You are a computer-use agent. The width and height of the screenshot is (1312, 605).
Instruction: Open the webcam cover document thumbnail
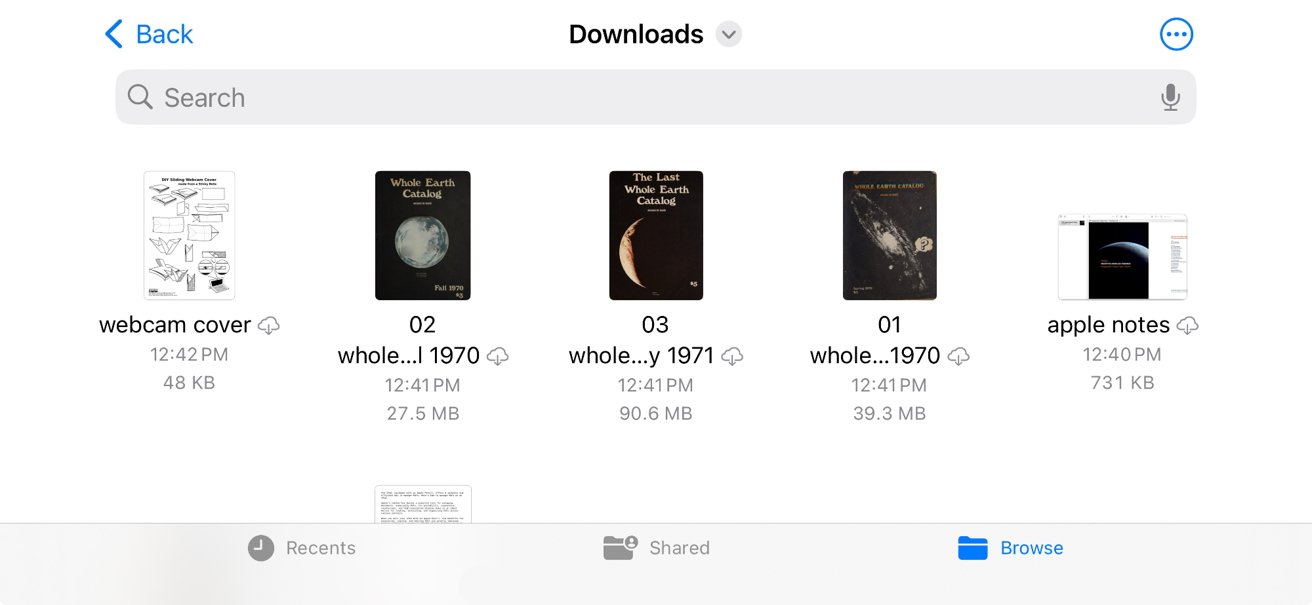(x=189, y=236)
